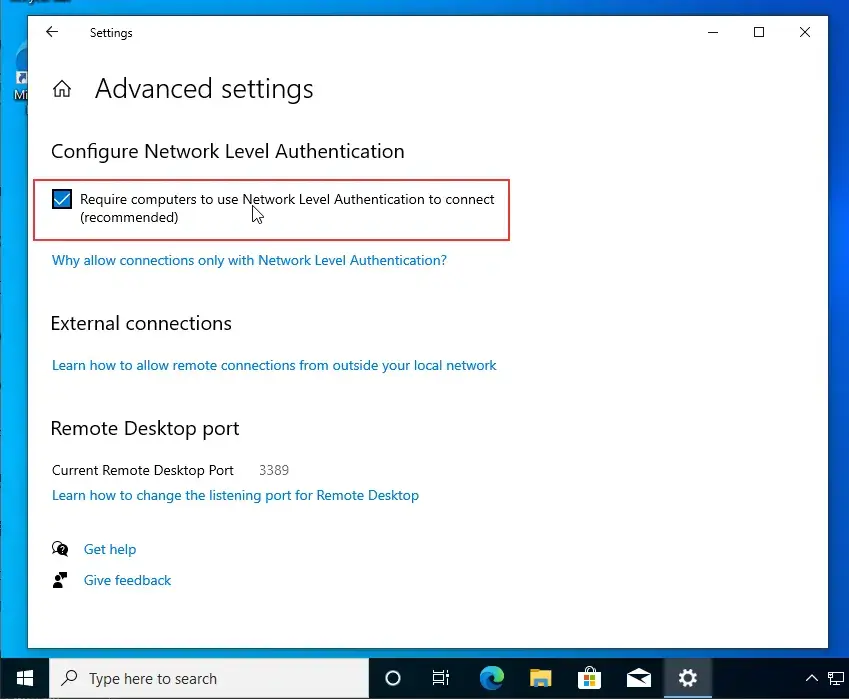The width and height of the screenshot is (849, 699).
Task: Click the Get help chat bubble icon
Action: click(61, 549)
